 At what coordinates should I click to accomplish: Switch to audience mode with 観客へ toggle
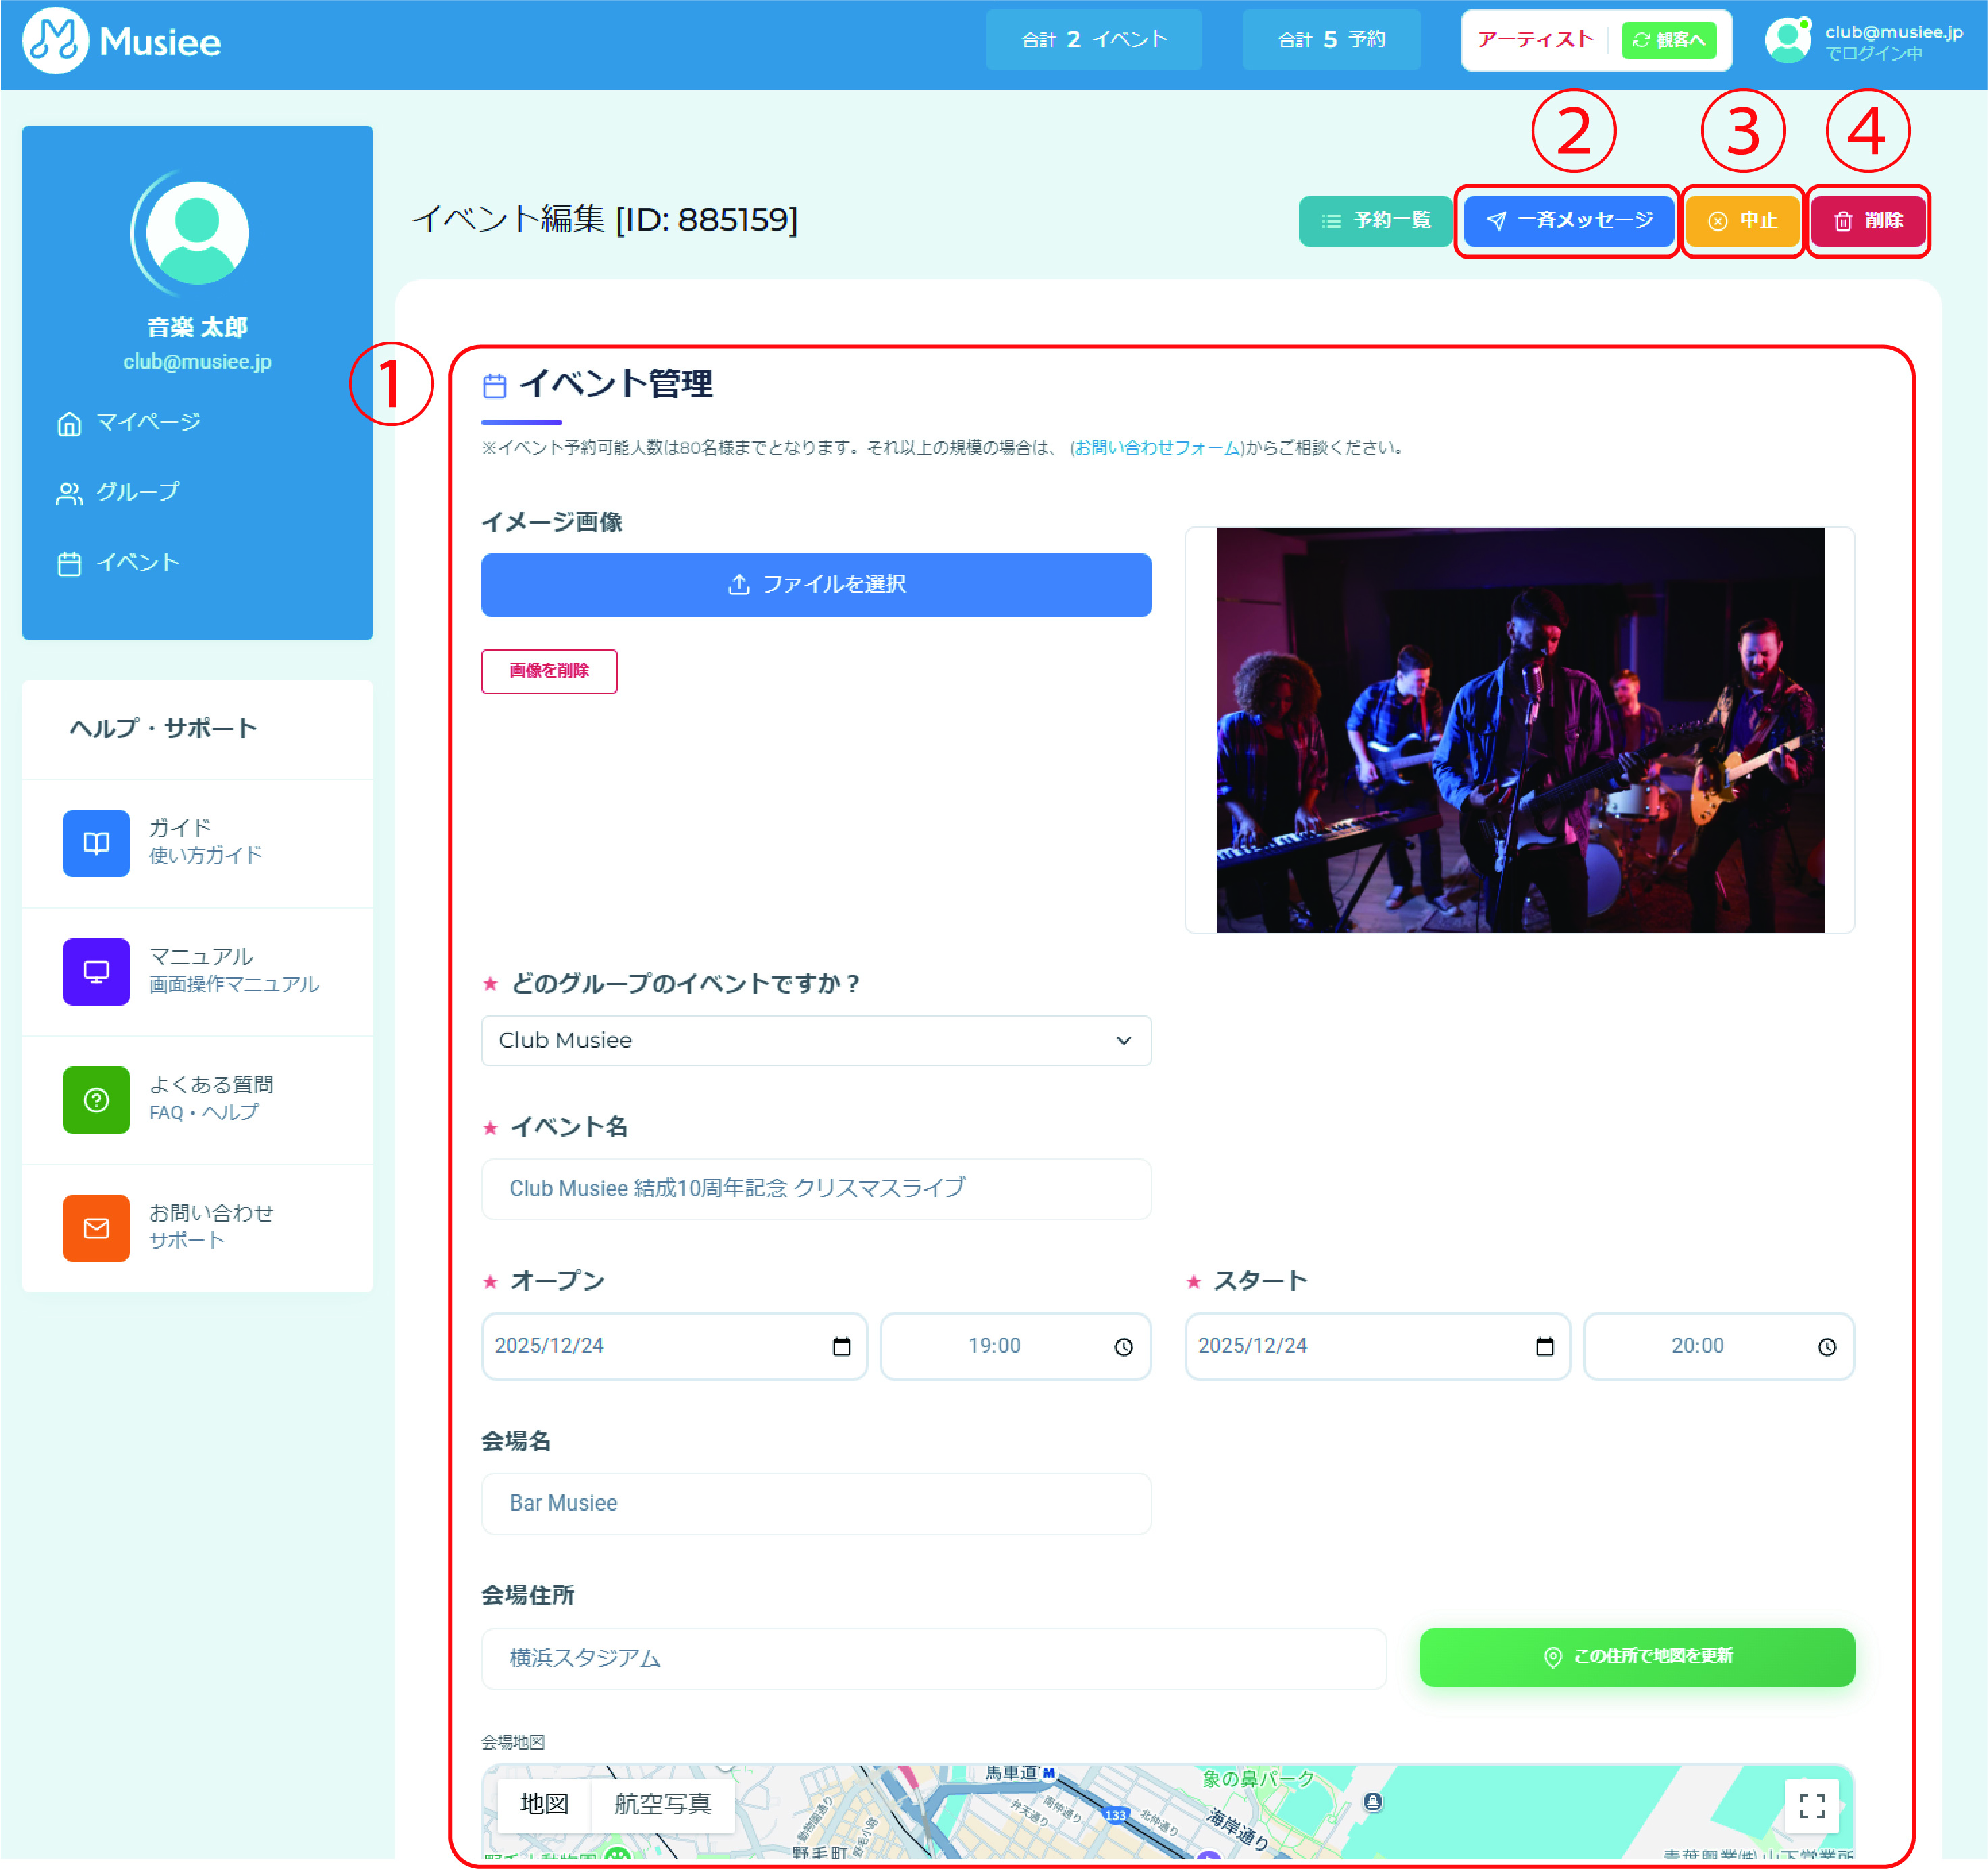click(1668, 41)
